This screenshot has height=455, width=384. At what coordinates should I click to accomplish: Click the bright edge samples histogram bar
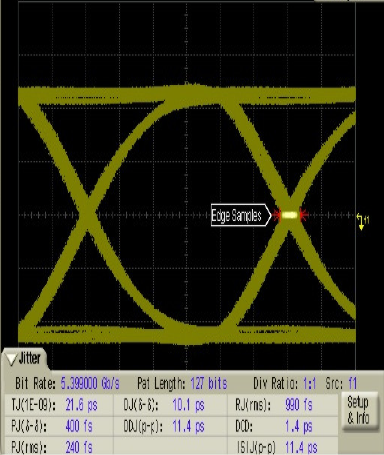pyautogui.click(x=289, y=215)
